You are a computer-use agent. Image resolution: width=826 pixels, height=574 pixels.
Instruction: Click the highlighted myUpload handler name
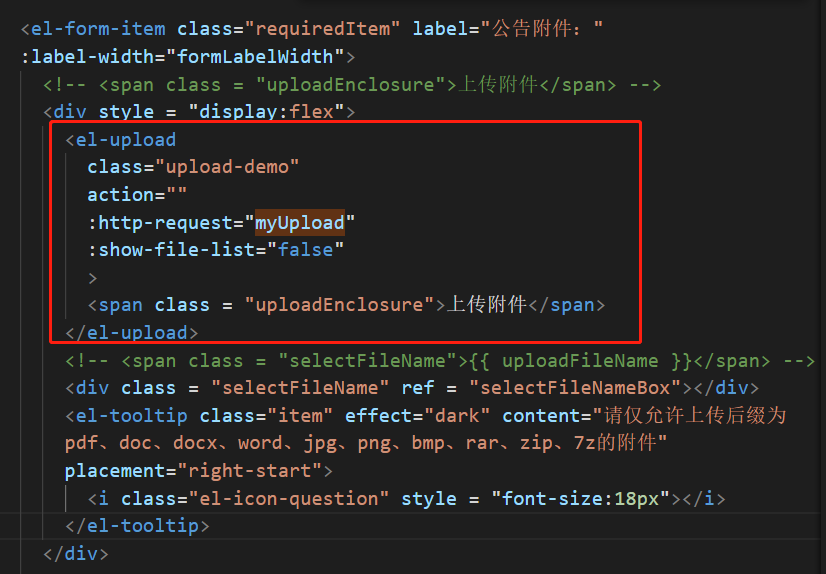300,223
